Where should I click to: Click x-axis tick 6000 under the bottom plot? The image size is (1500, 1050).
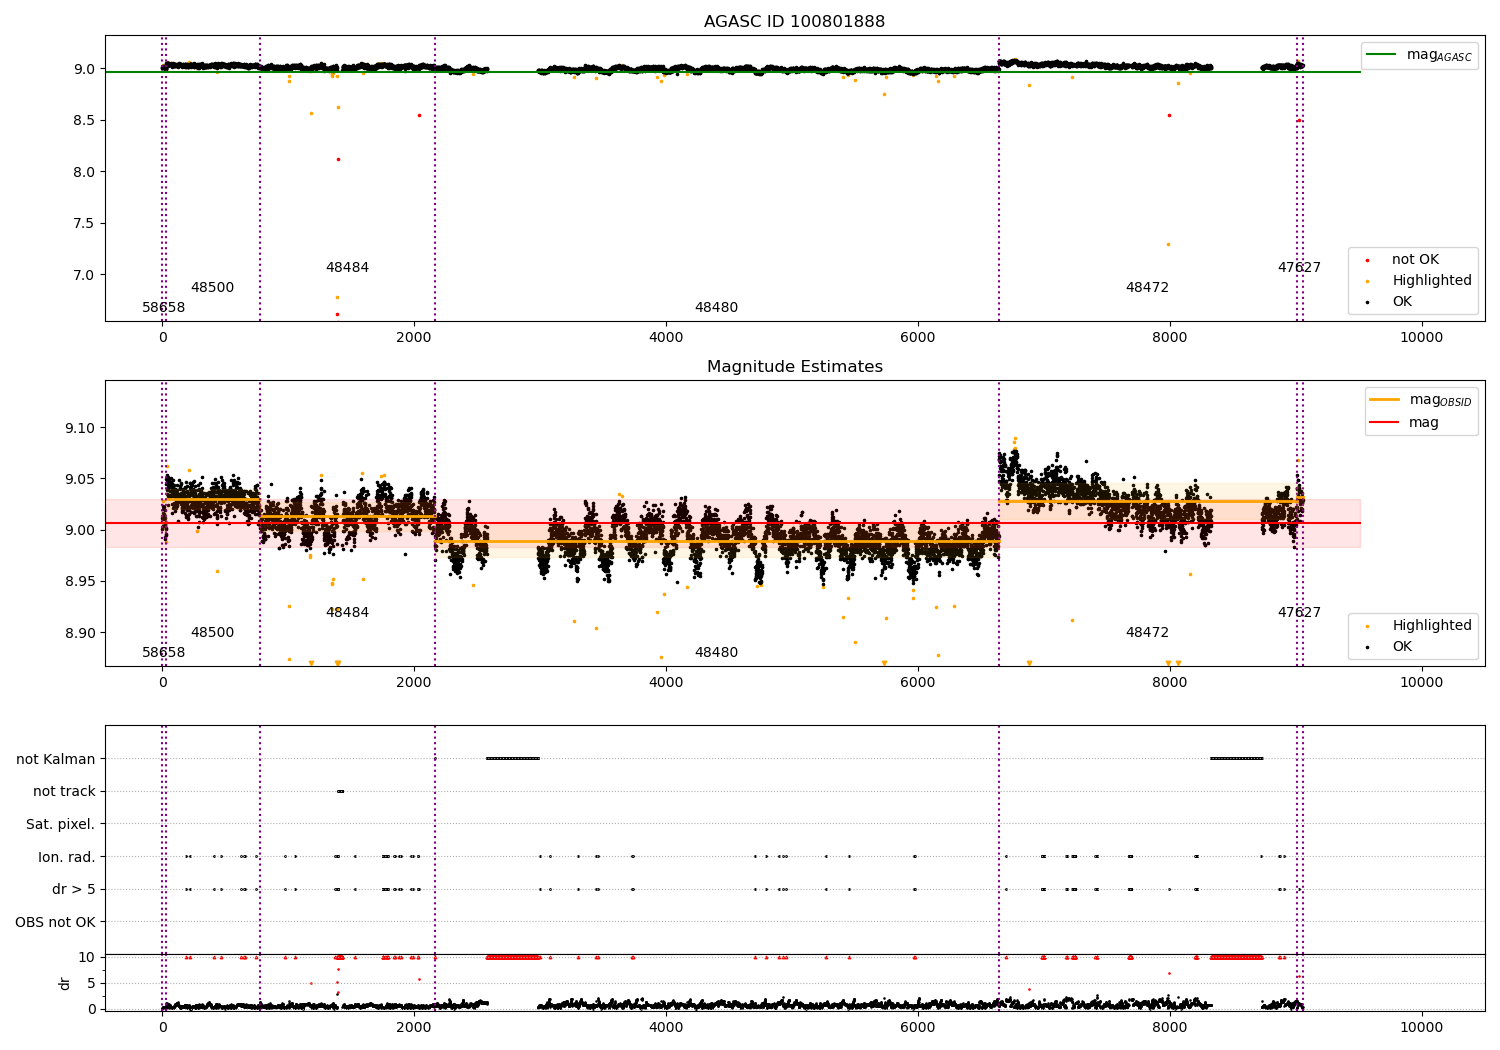[918, 1026]
